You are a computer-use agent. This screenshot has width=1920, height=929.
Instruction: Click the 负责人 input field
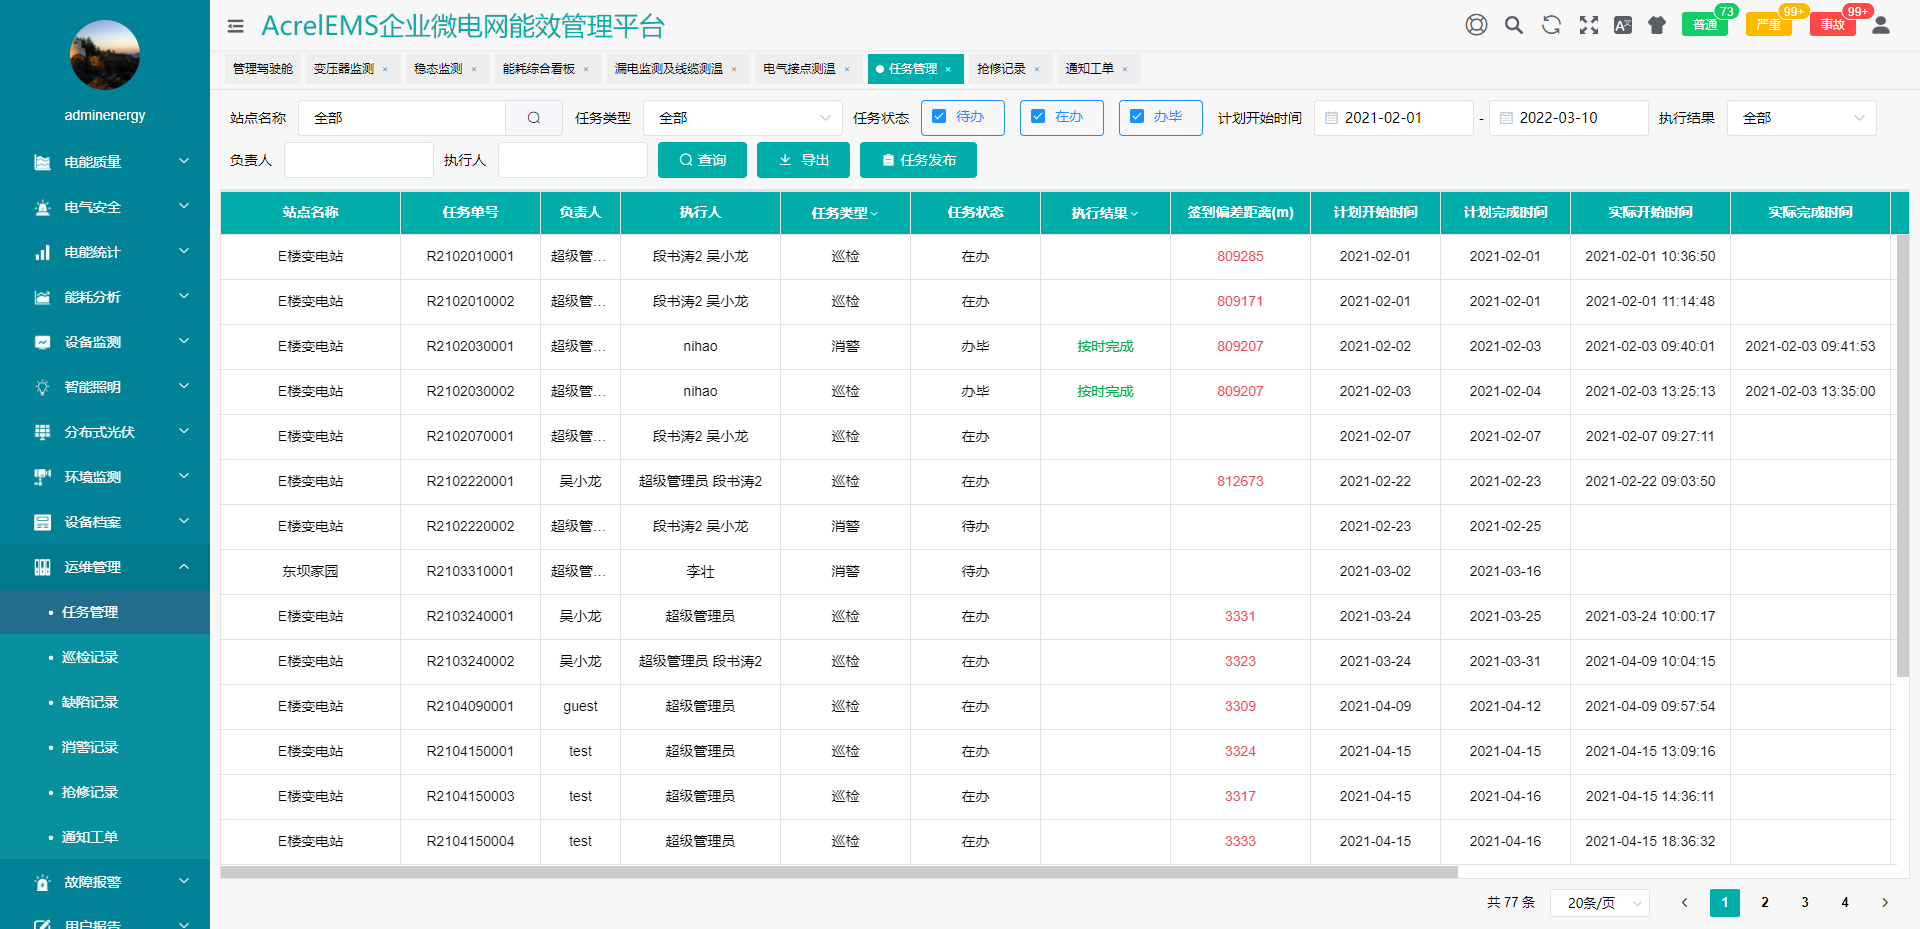[358, 160]
